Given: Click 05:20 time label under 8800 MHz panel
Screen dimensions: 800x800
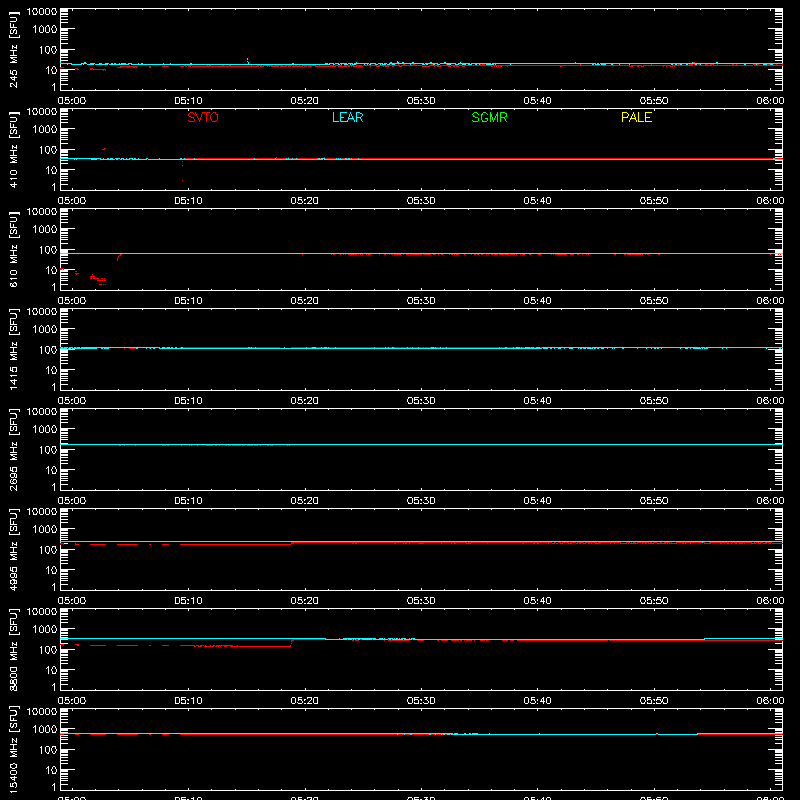Looking at the screenshot, I should point(305,701).
